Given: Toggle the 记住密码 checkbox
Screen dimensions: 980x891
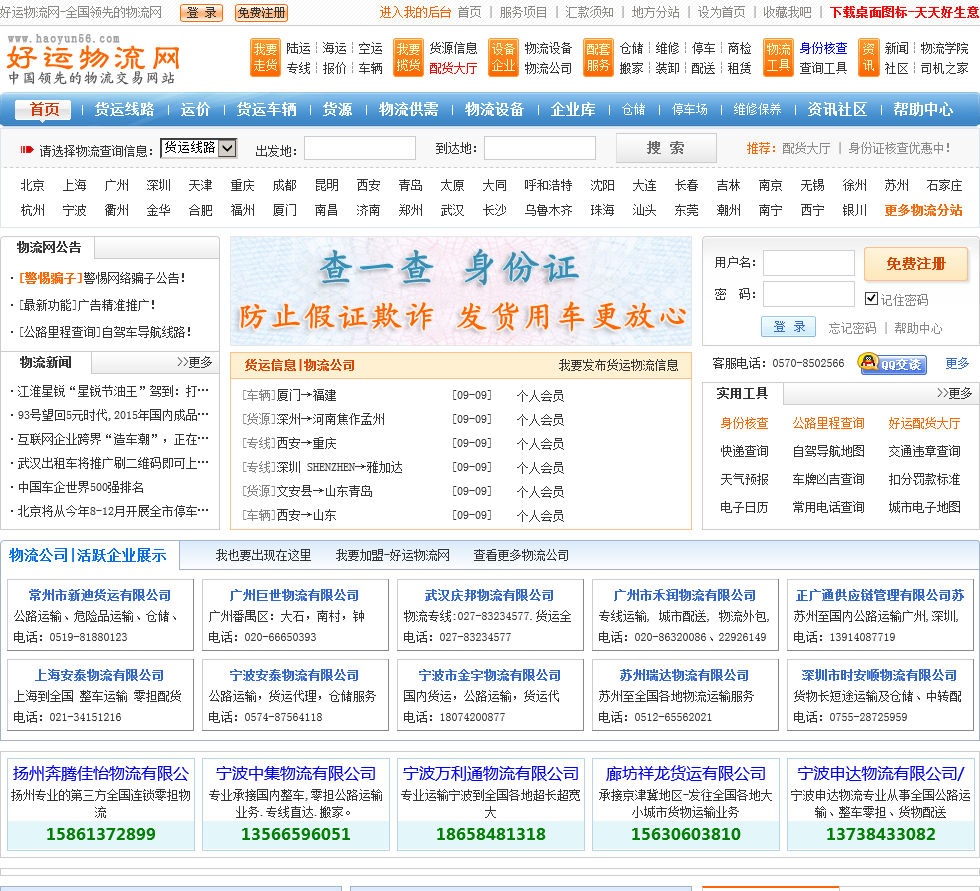Looking at the screenshot, I should tap(871, 299).
